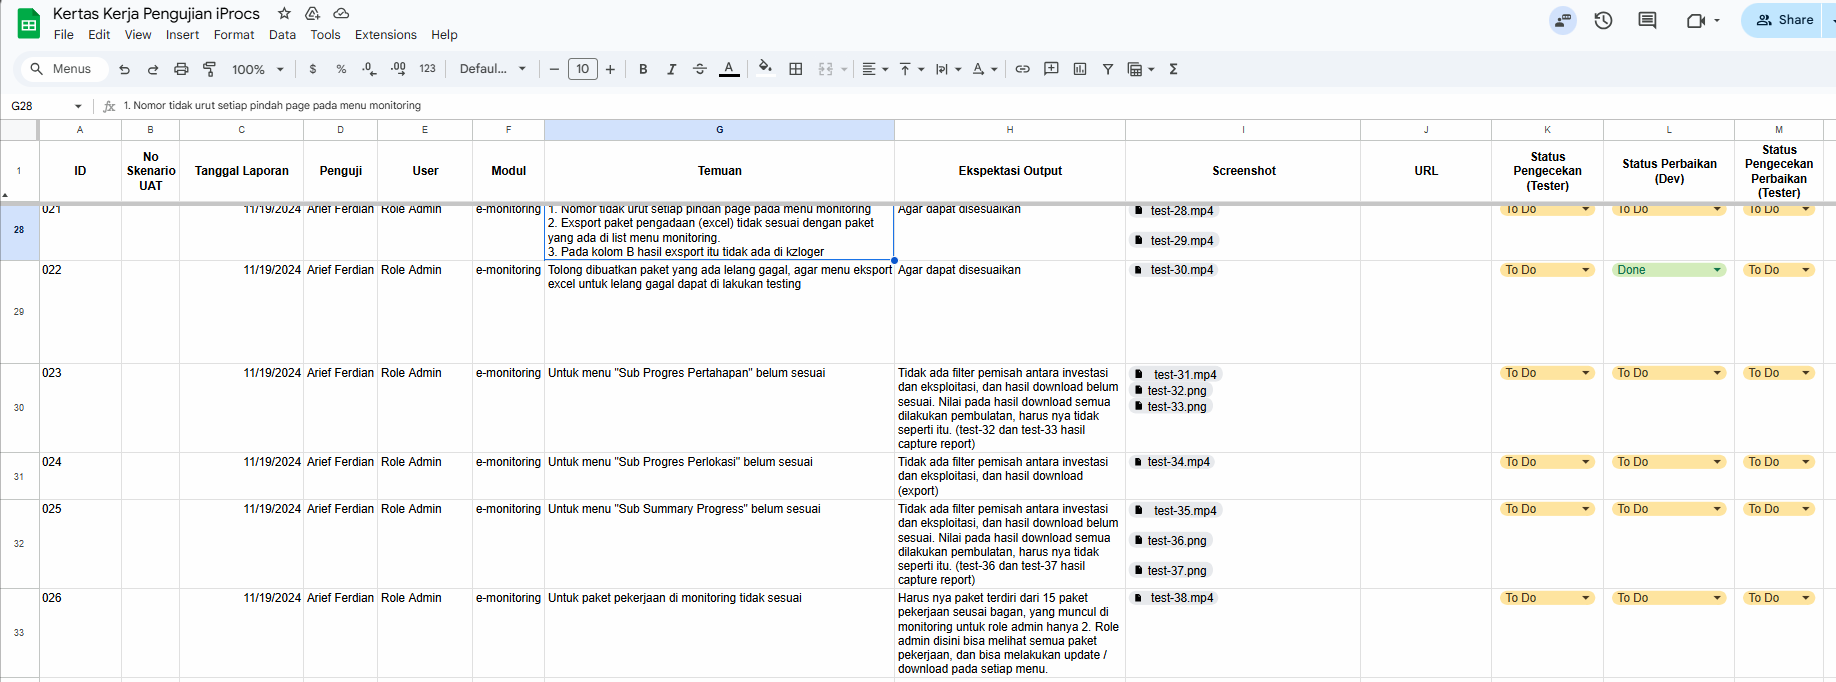Open the Extensions menu
The image size is (1836, 682).
click(385, 35)
